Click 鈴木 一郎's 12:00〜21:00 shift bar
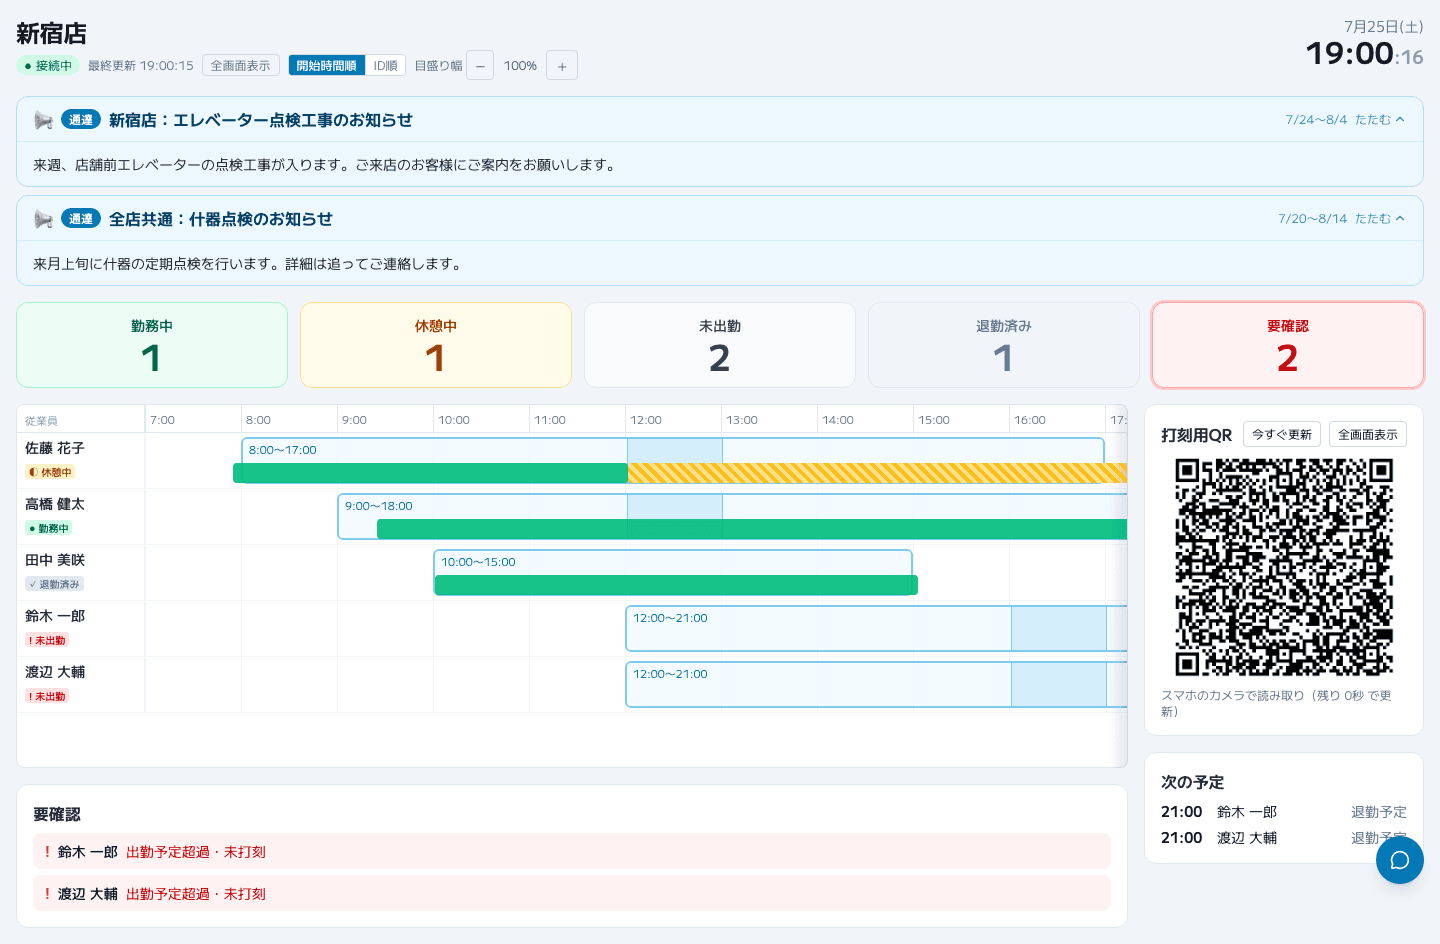 876,629
